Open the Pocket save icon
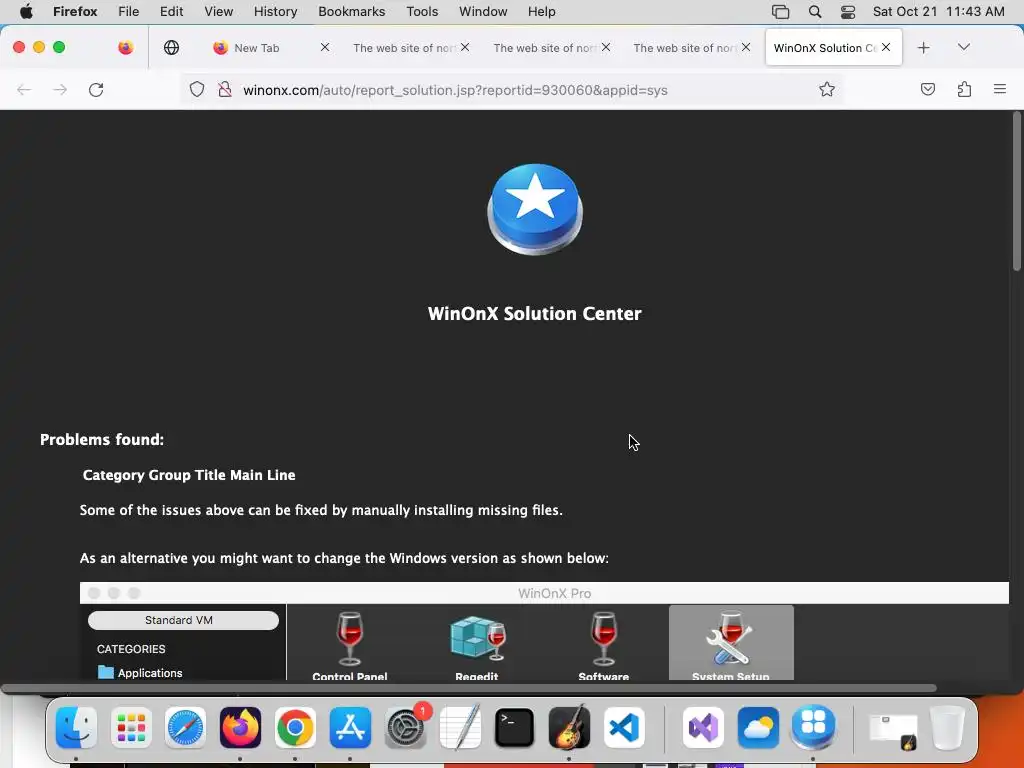1024x768 pixels. pyautogui.click(x=927, y=89)
